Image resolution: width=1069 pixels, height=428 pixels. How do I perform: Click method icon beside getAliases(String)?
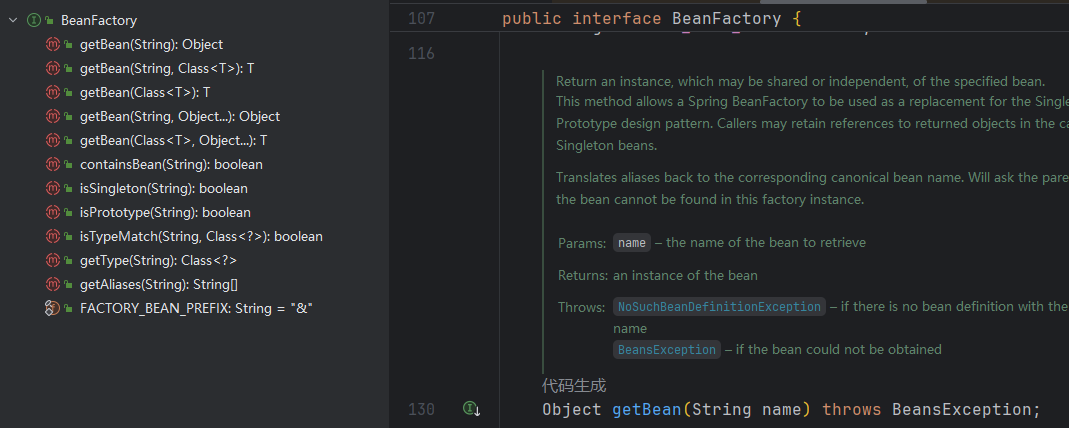tap(52, 284)
